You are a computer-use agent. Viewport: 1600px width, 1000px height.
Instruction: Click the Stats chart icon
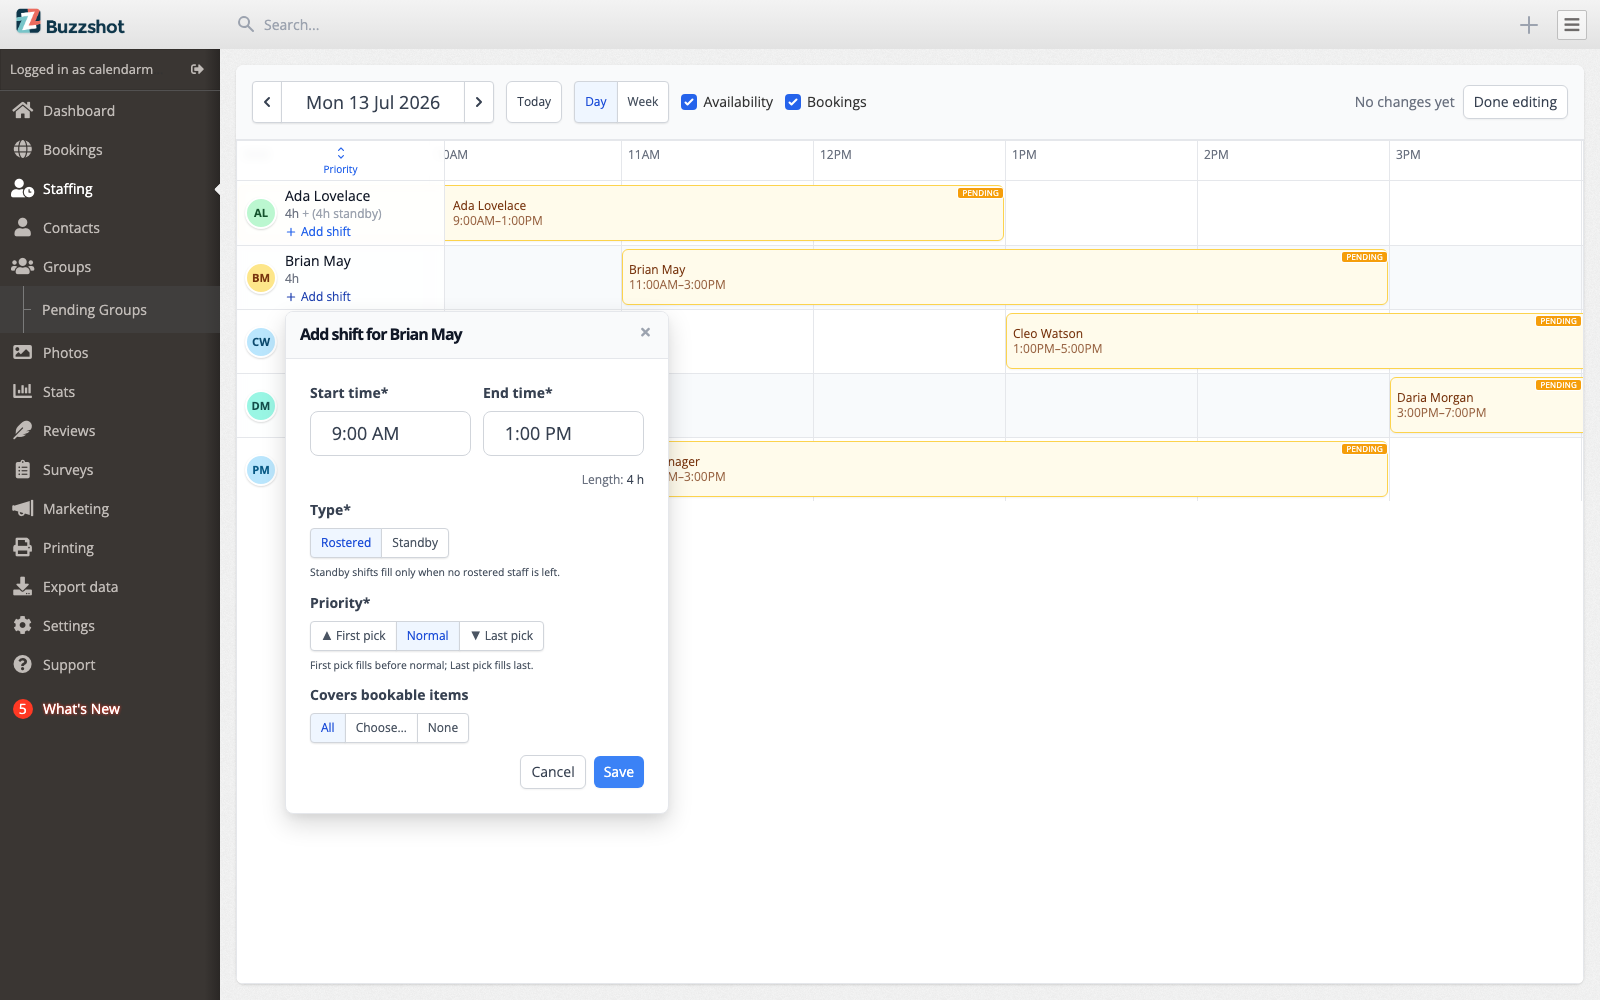click(x=22, y=392)
